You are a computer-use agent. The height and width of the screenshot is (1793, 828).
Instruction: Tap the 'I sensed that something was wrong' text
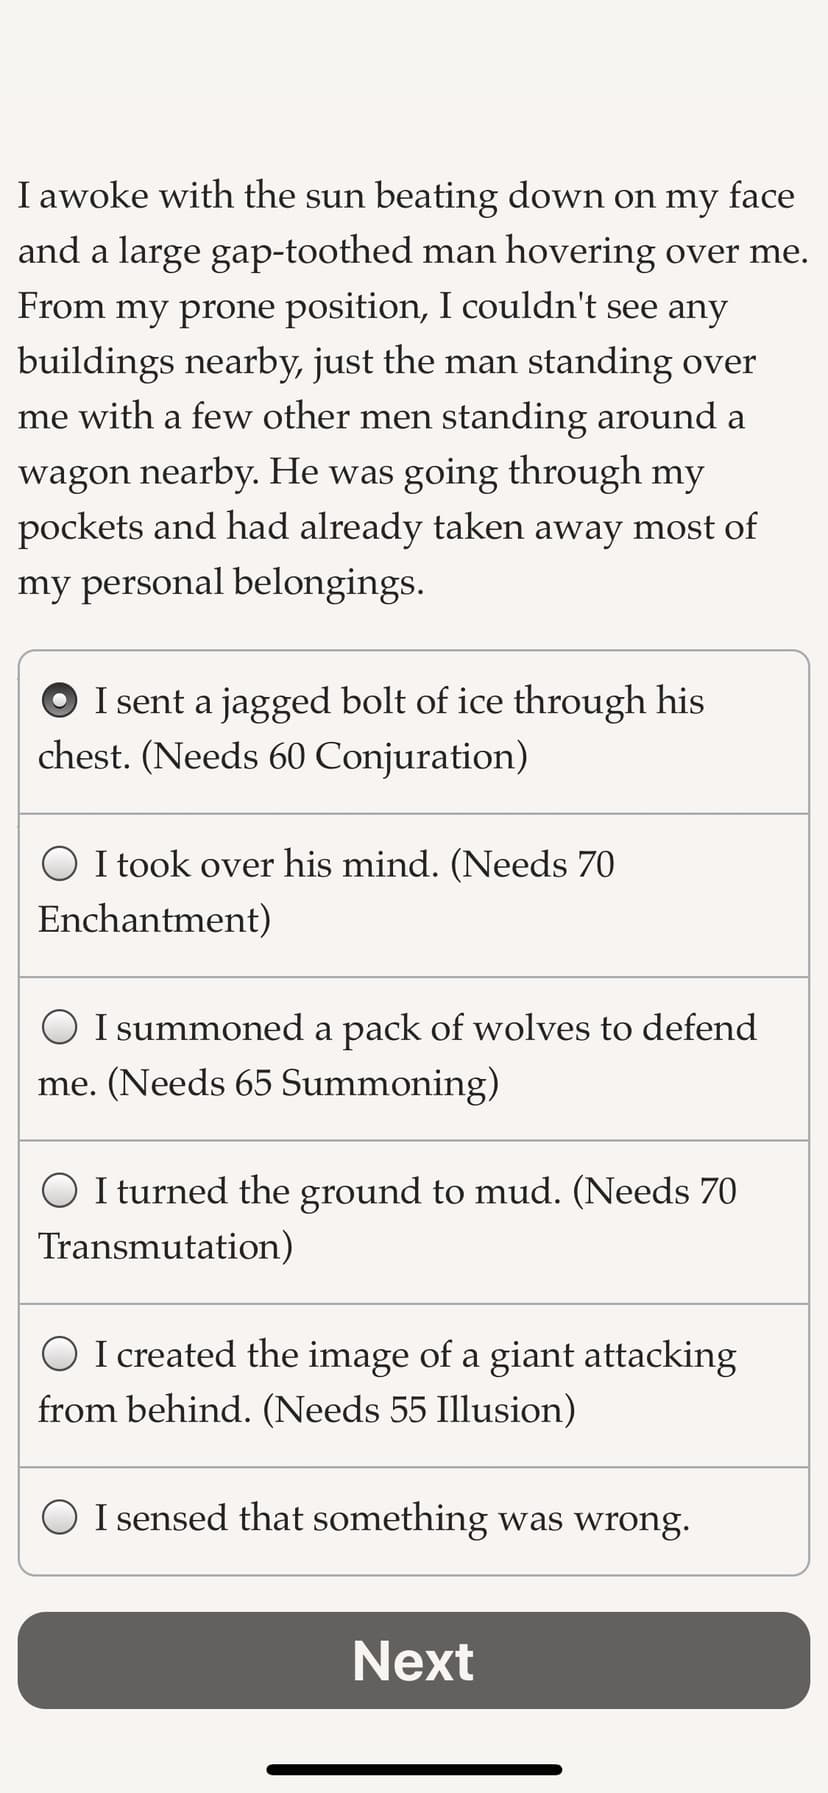[x=392, y=1518]
